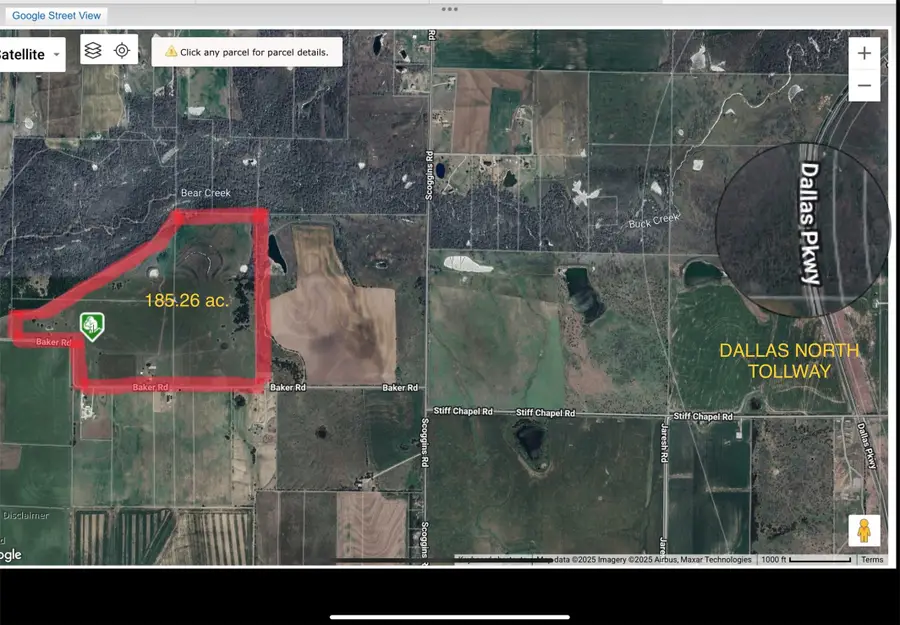Click the pegman Street View figure

(x=863, y=530)
